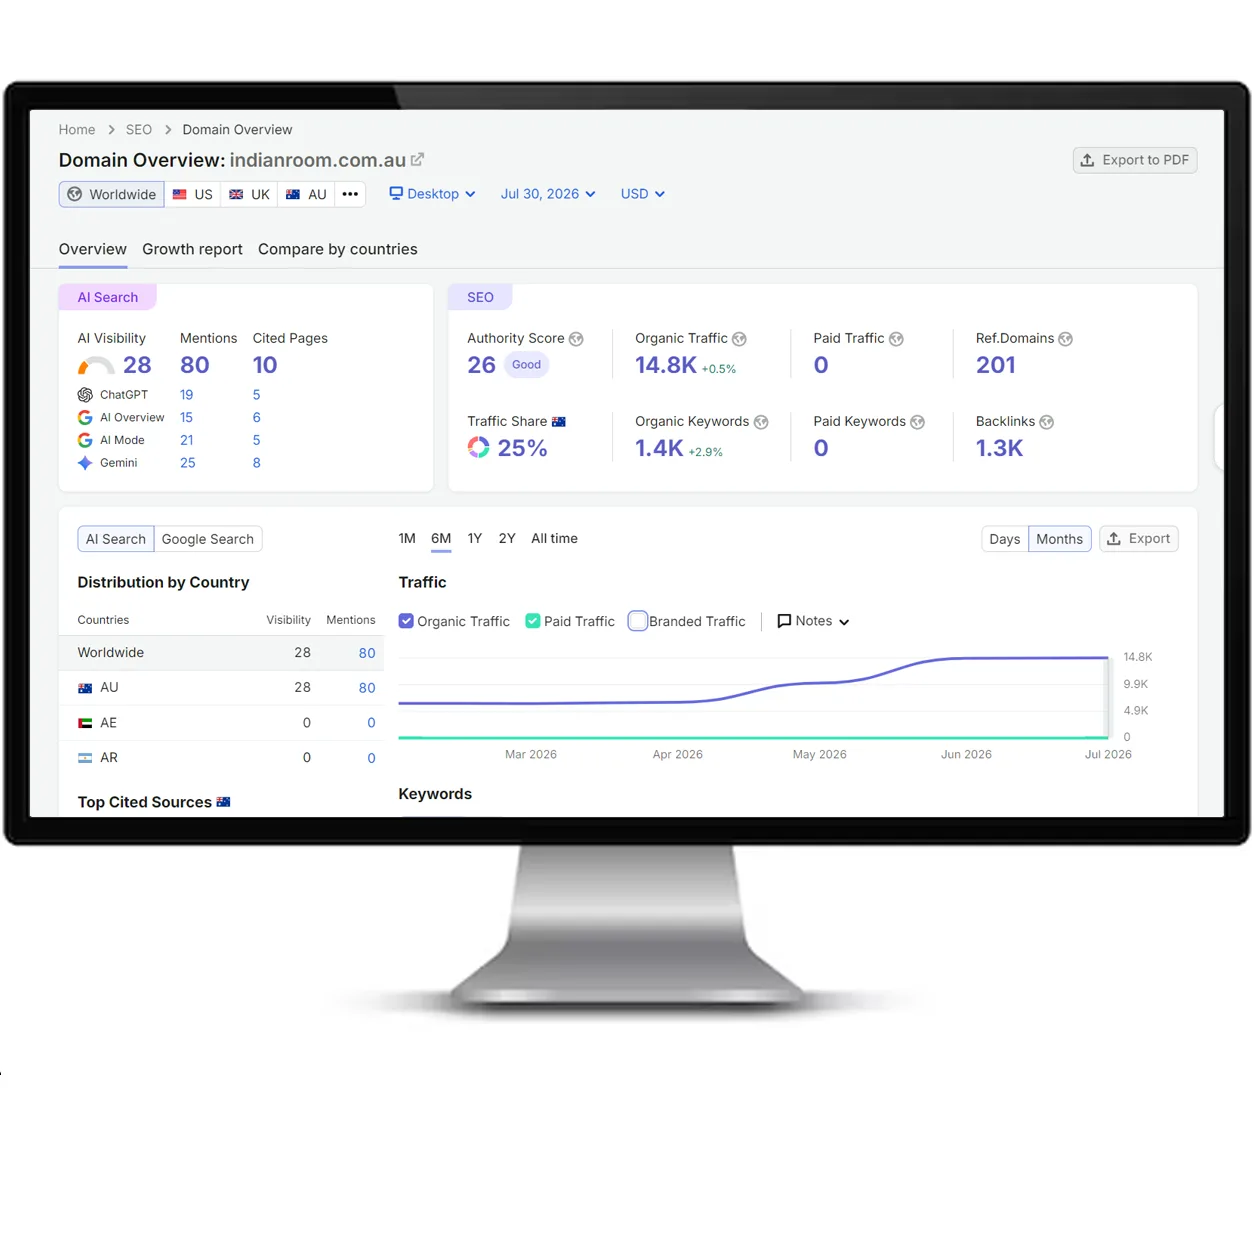This screenshot has height=1254, width=1254.
Task: Open the USD currency dropdown
Action: 642,194
